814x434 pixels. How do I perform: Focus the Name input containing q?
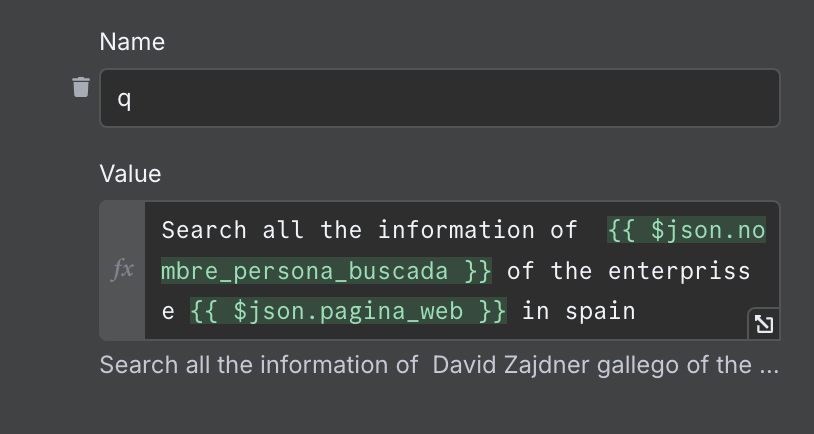coord(440,98)
